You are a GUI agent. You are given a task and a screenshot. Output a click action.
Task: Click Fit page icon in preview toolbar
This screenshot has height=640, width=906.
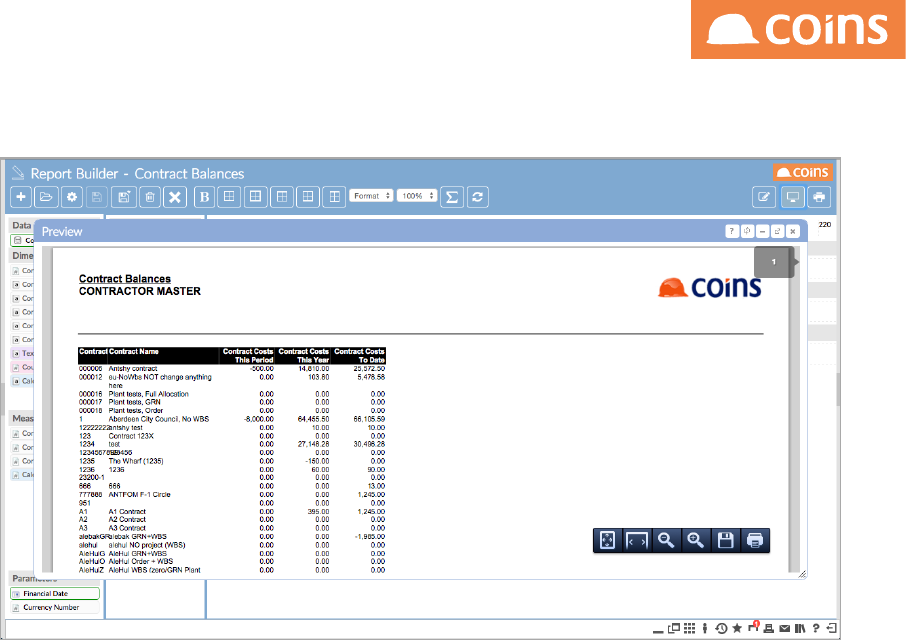tap(607, 541)
